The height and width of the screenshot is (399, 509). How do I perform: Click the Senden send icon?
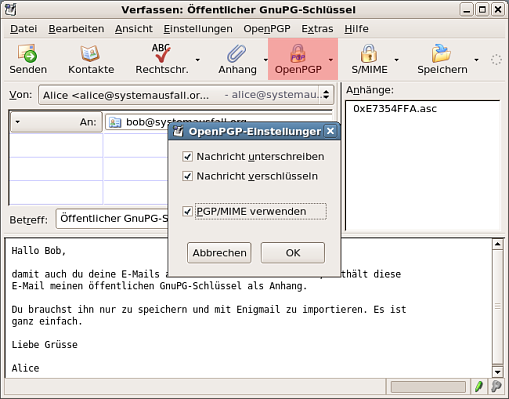pos(28,53)
